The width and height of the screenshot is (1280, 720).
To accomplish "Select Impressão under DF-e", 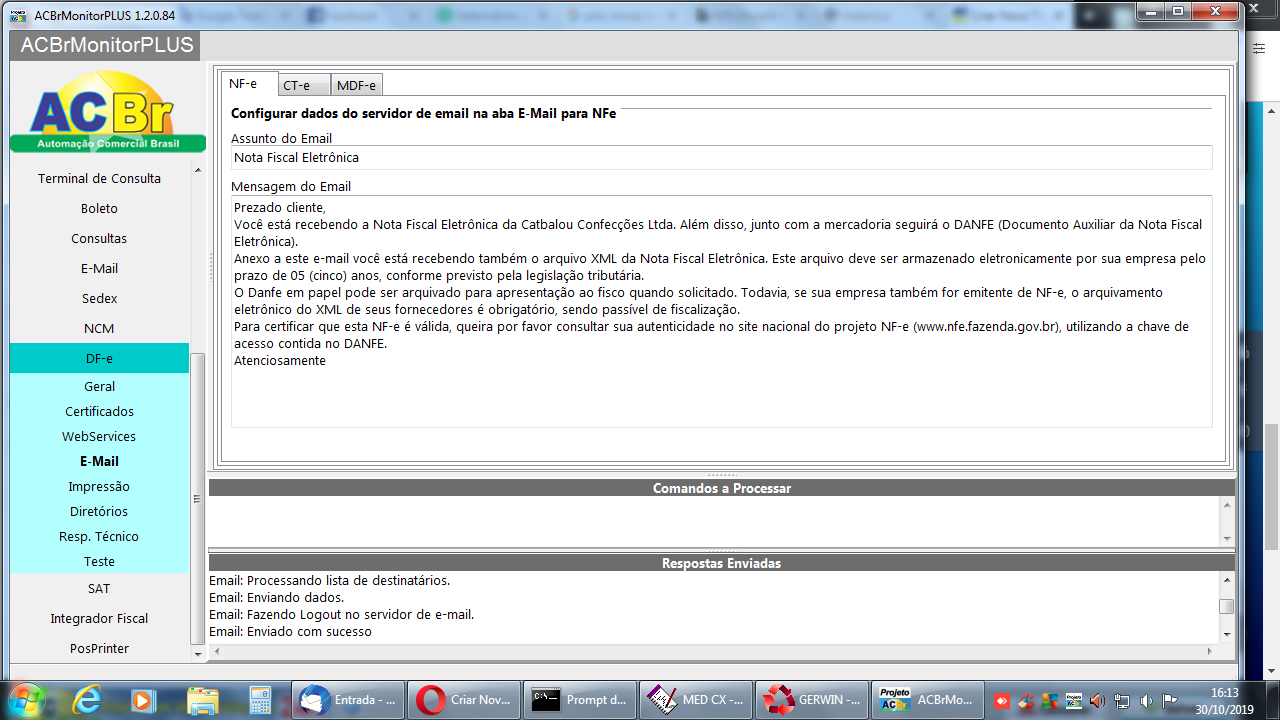I will [x=99, y=486].
